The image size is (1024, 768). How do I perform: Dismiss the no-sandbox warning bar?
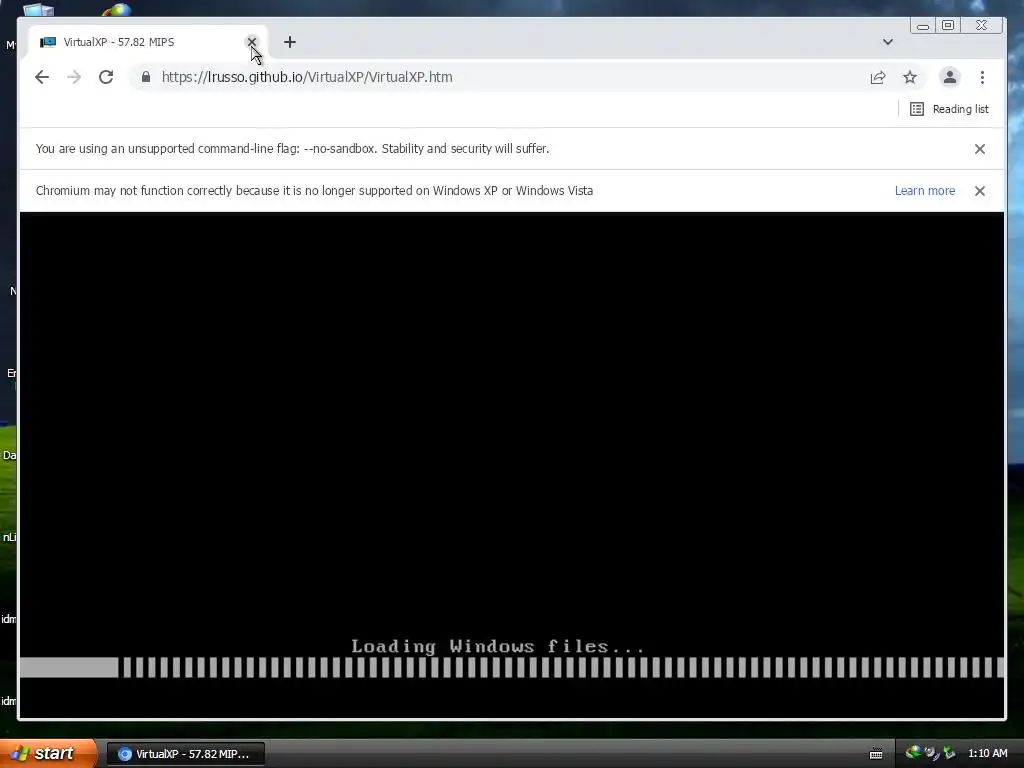point(980,149)
